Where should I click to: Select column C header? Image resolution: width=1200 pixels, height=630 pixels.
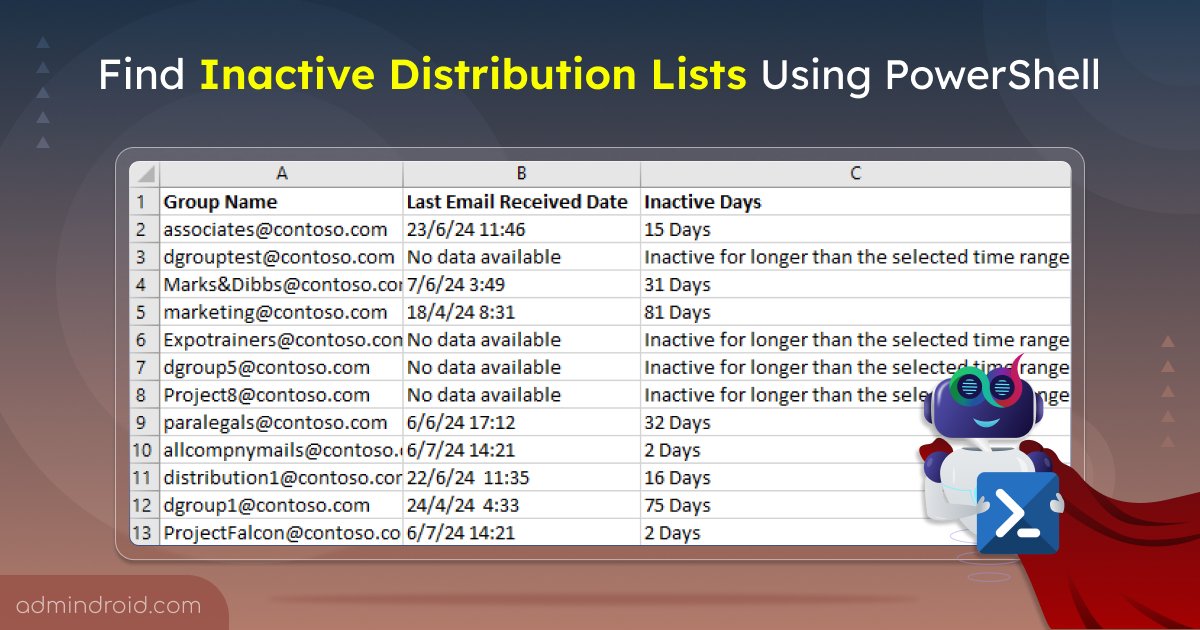[x=856, y=173]
